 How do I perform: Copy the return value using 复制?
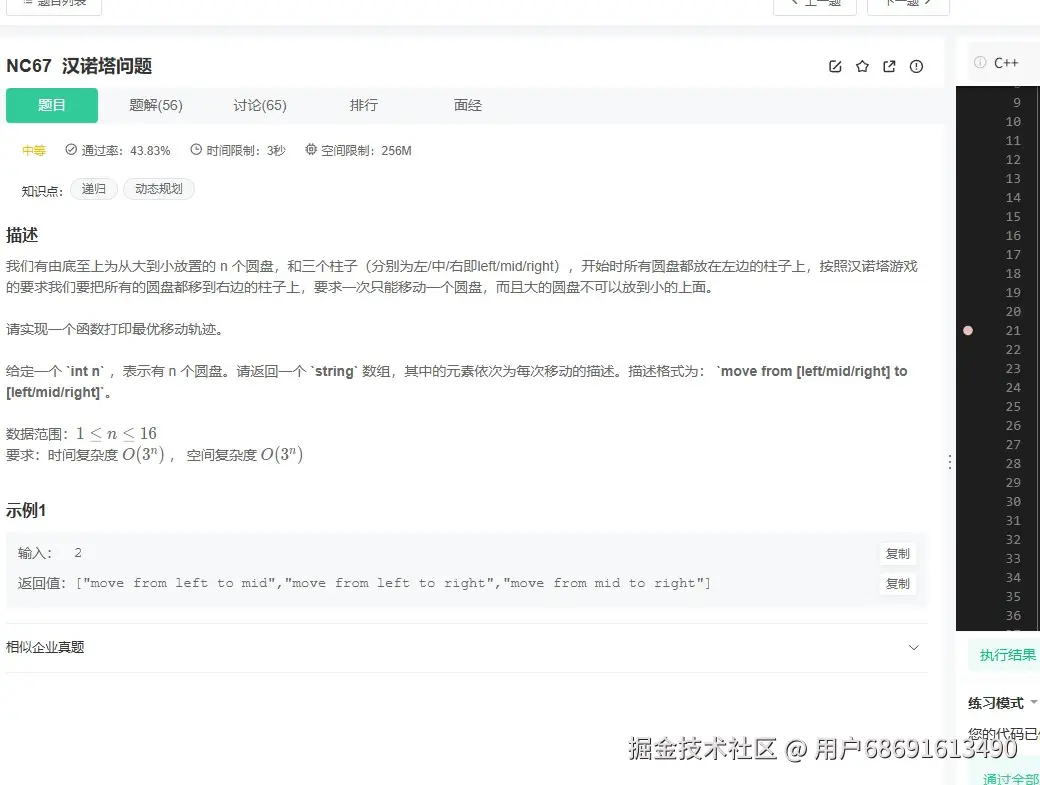pyautogui.click(x=897, y=583)
